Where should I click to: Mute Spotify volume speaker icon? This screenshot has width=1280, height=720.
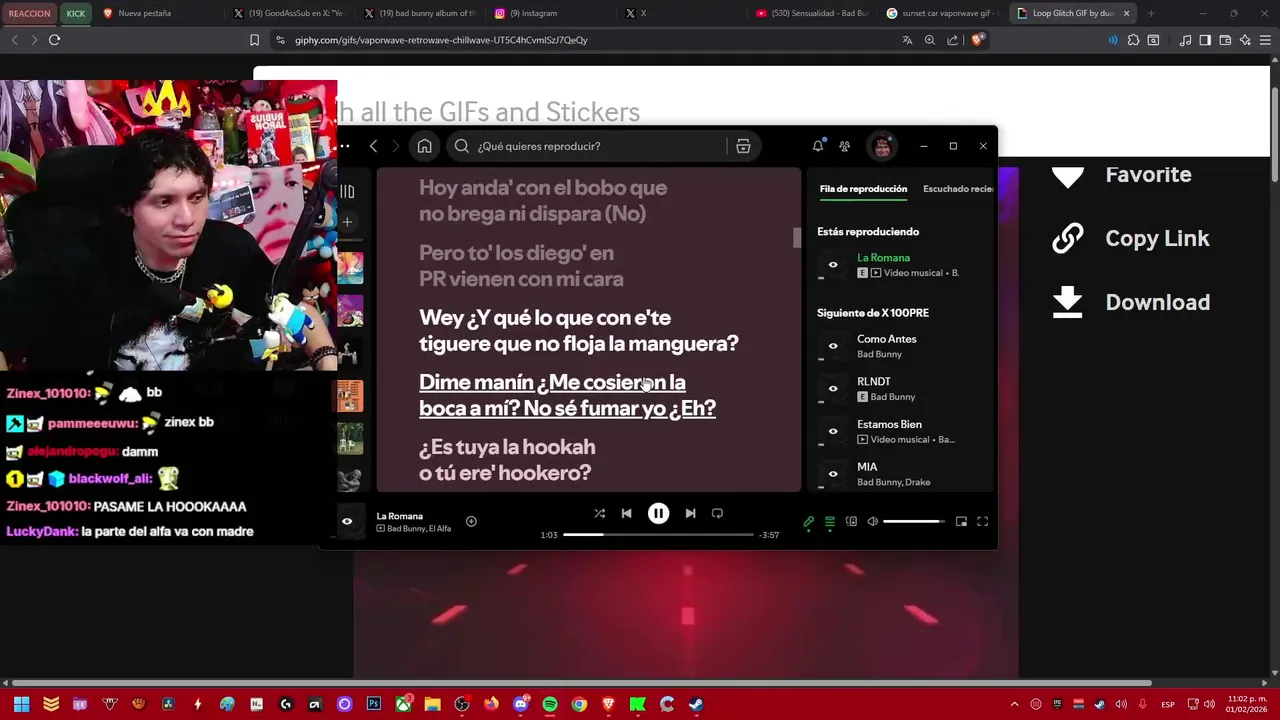click(872, 521)
